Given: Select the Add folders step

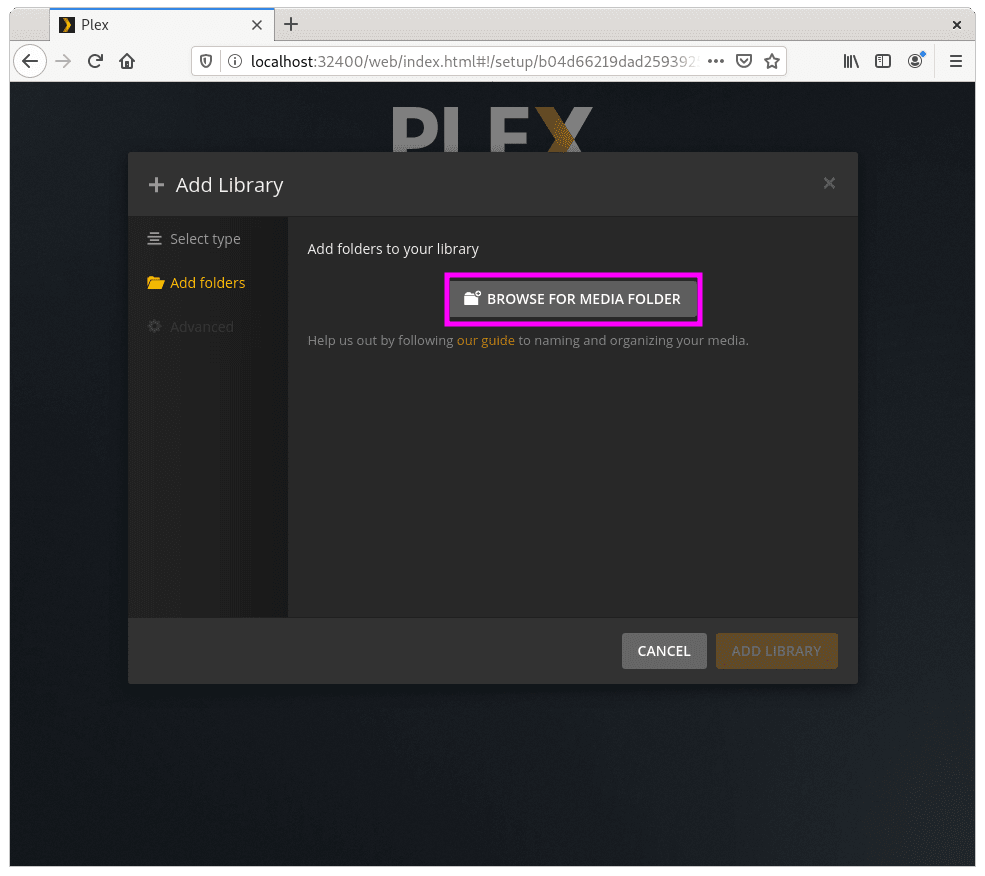Looking at the screenshot, I should point(207,283).
